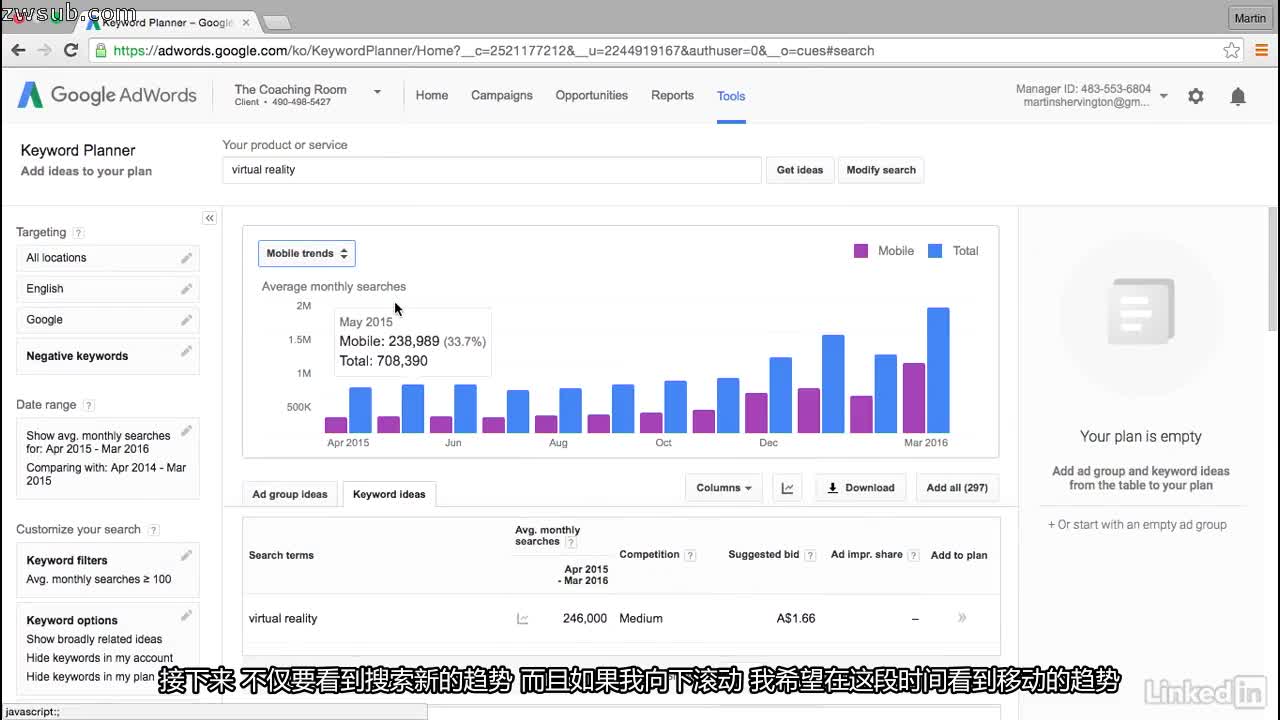1280x720 pixels.
Task: Bookmark page with the star icon
Action: tap(1232, 50)
